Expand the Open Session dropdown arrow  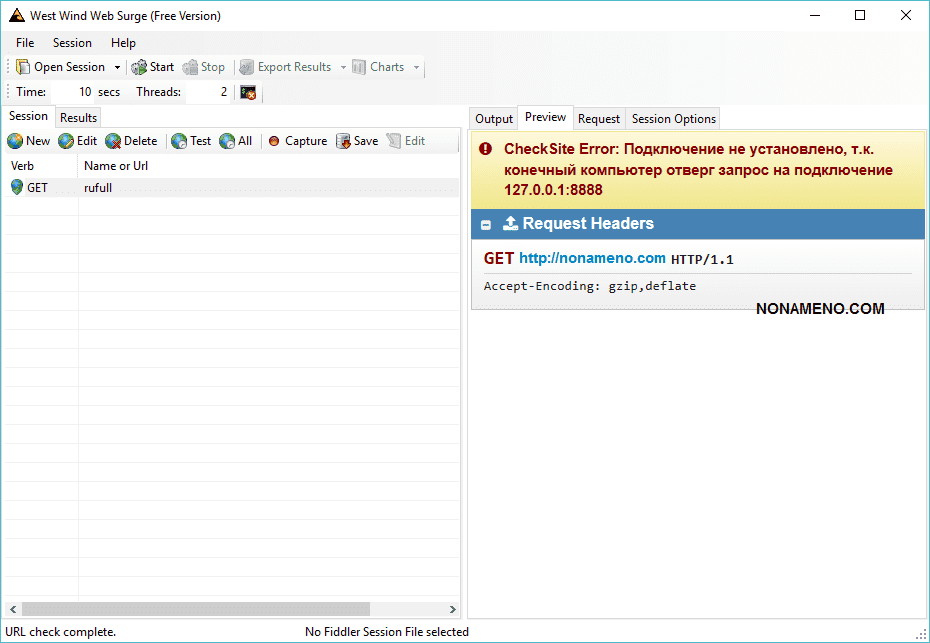[117, 68]
